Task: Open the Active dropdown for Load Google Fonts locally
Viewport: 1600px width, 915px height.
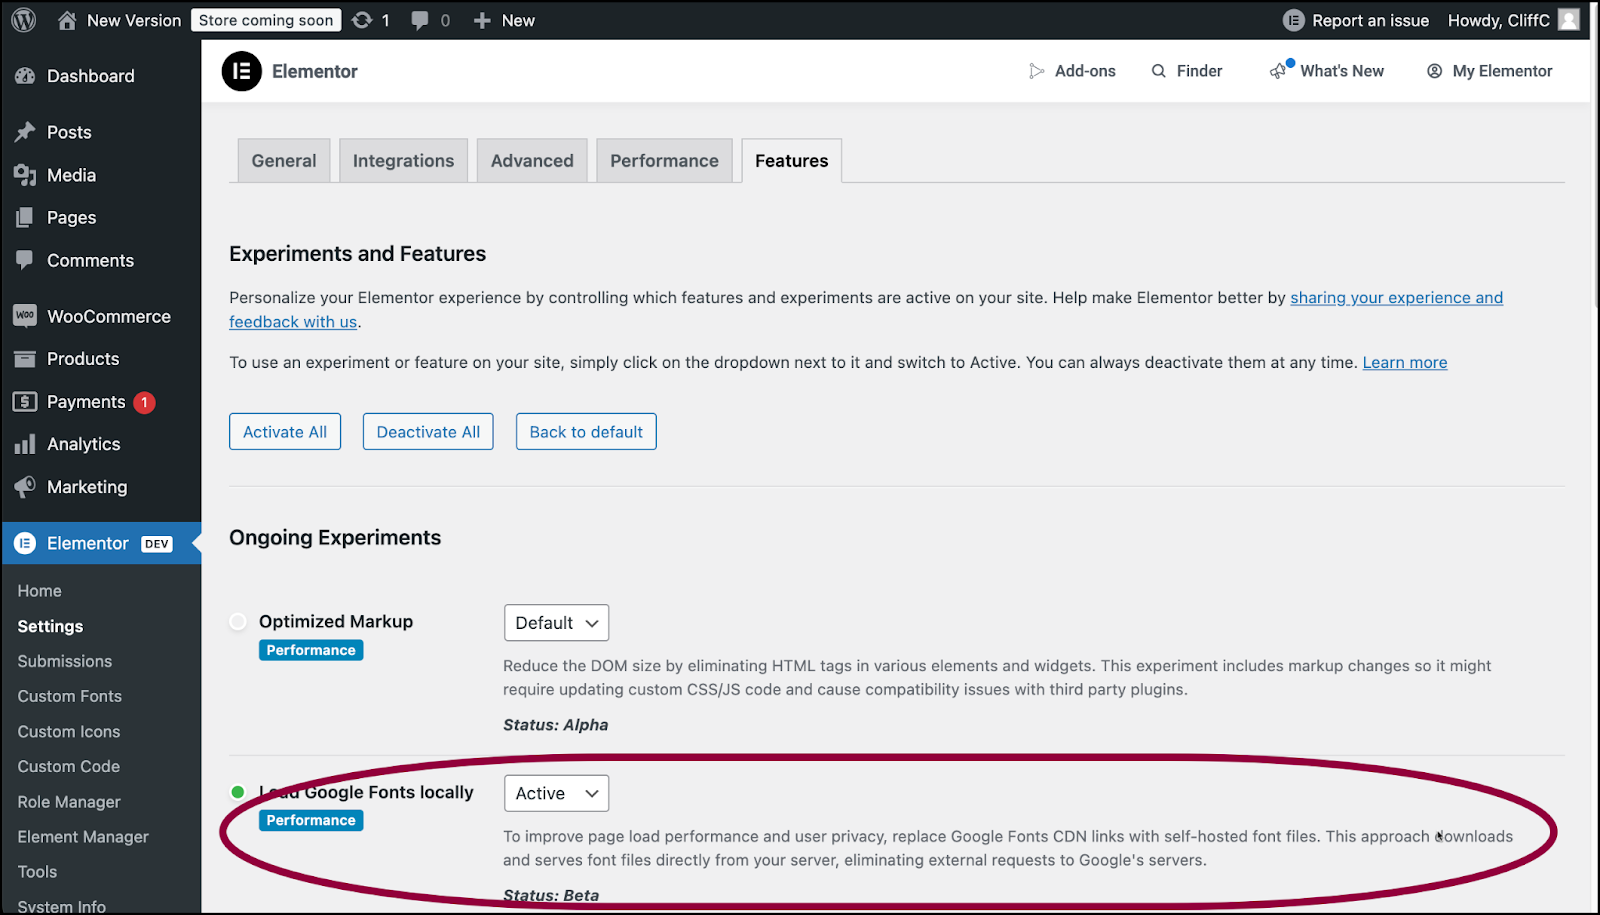Action: [556, 793]
